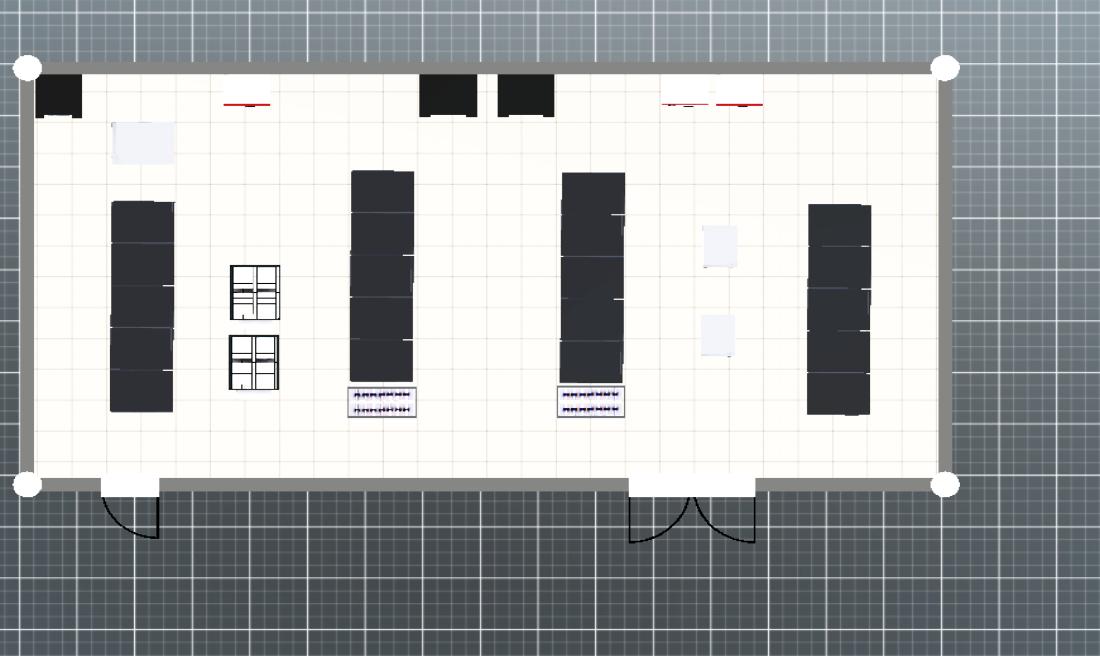Image resolution: width=1100 pixels, height=656 pixels.
Task: Pick the patterned rack below third dark column
Action: (x=591, y=402)
